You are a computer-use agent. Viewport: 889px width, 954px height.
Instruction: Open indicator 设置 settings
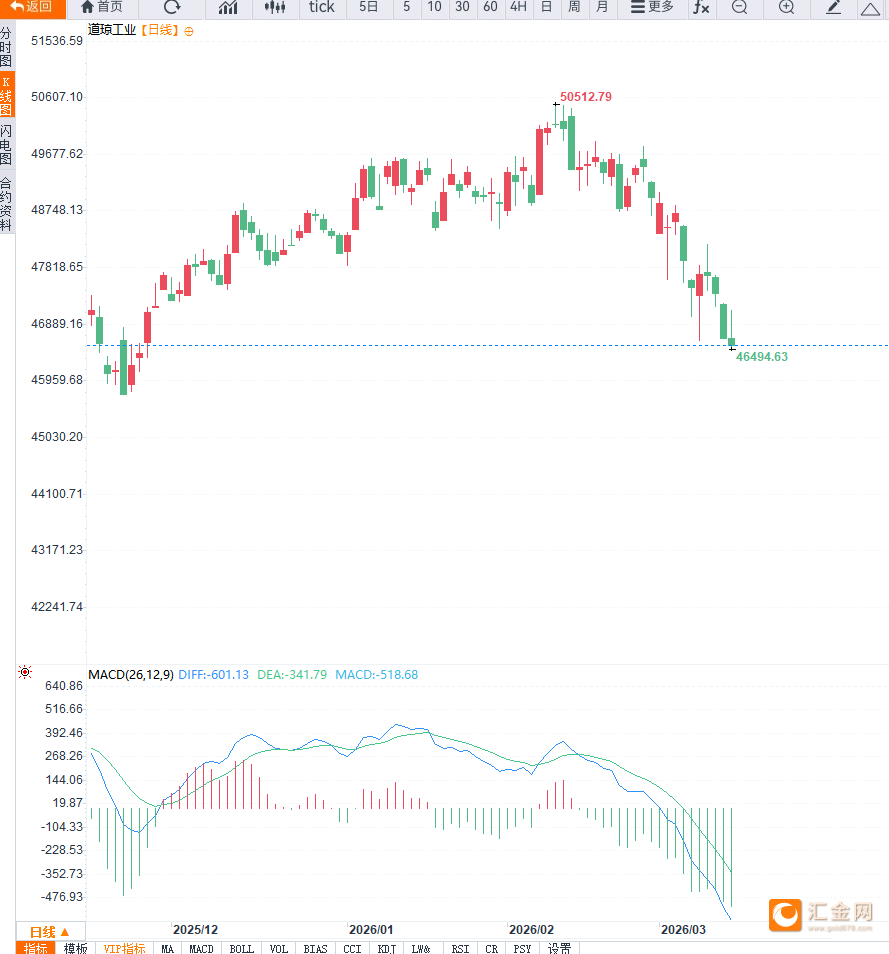click(559, 948)
